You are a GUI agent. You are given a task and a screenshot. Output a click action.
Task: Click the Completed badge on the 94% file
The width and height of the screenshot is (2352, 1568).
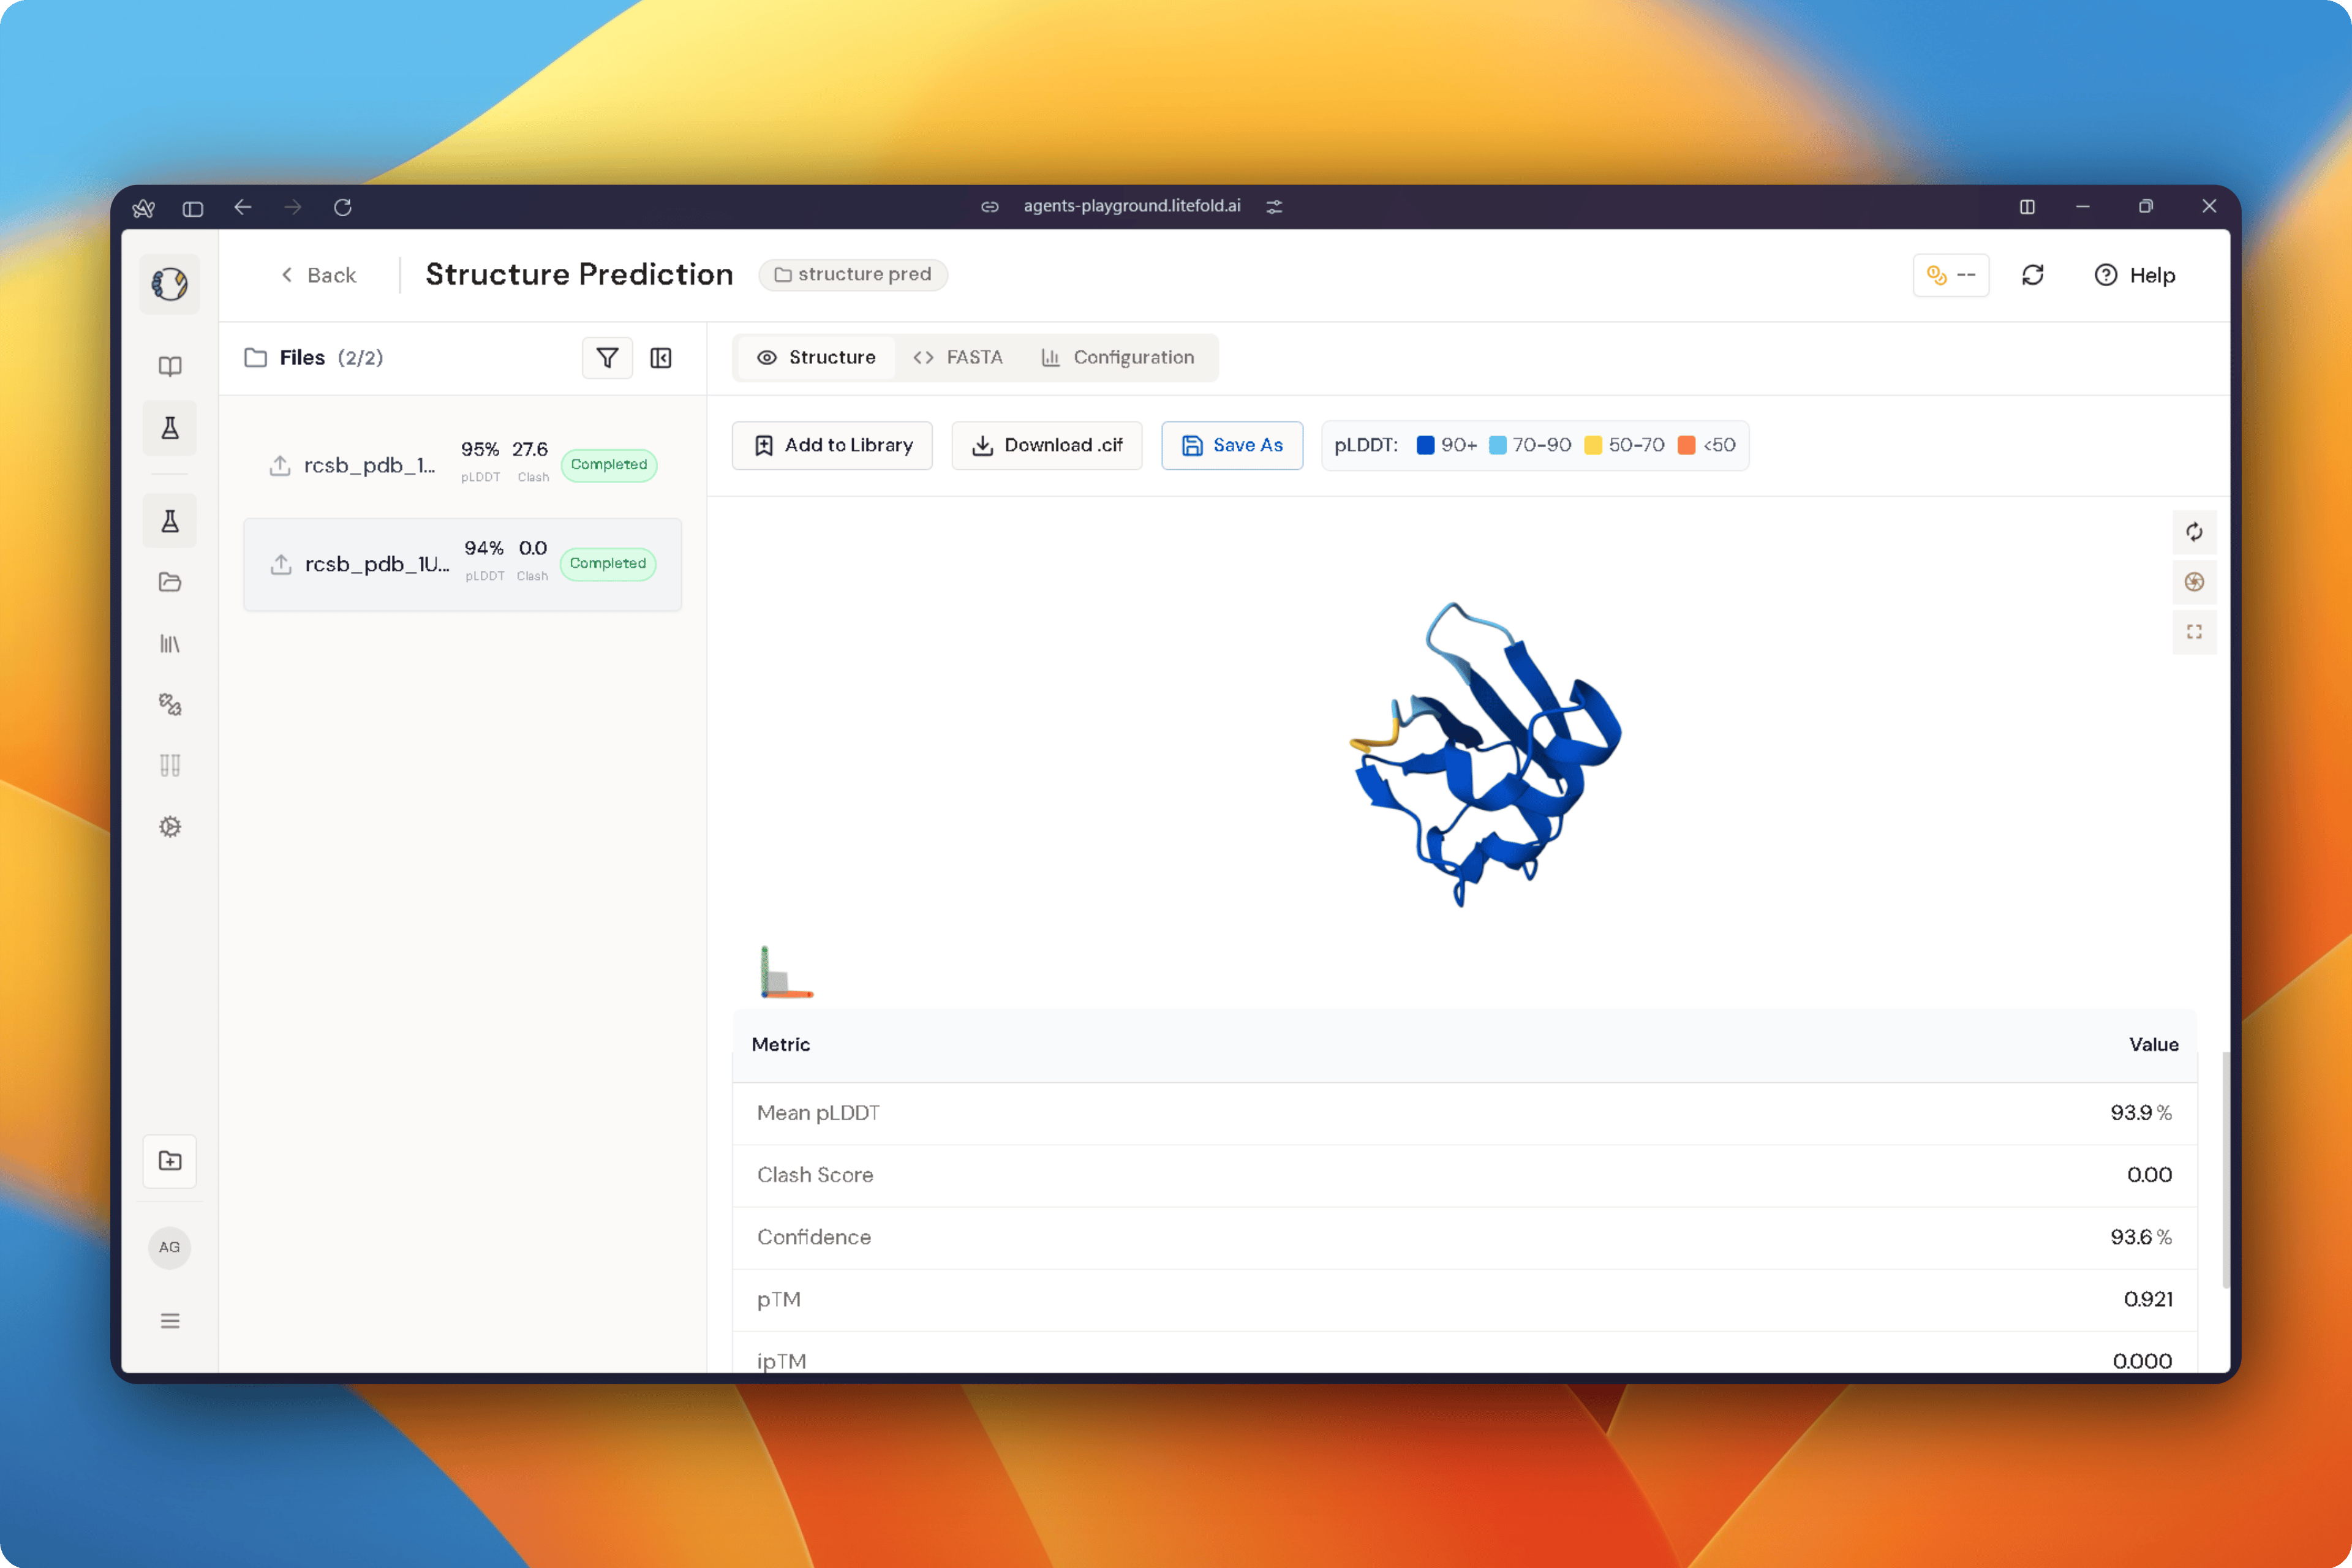click(x=608, y=564)
